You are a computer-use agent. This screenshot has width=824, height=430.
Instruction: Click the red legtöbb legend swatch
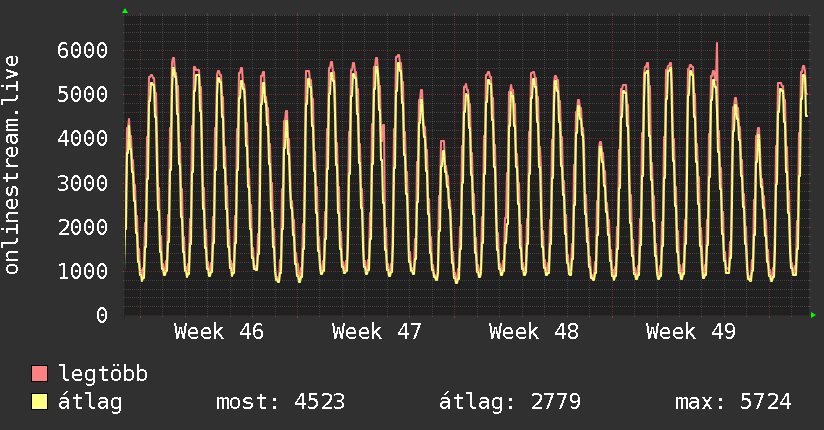(x=40, y=374)
